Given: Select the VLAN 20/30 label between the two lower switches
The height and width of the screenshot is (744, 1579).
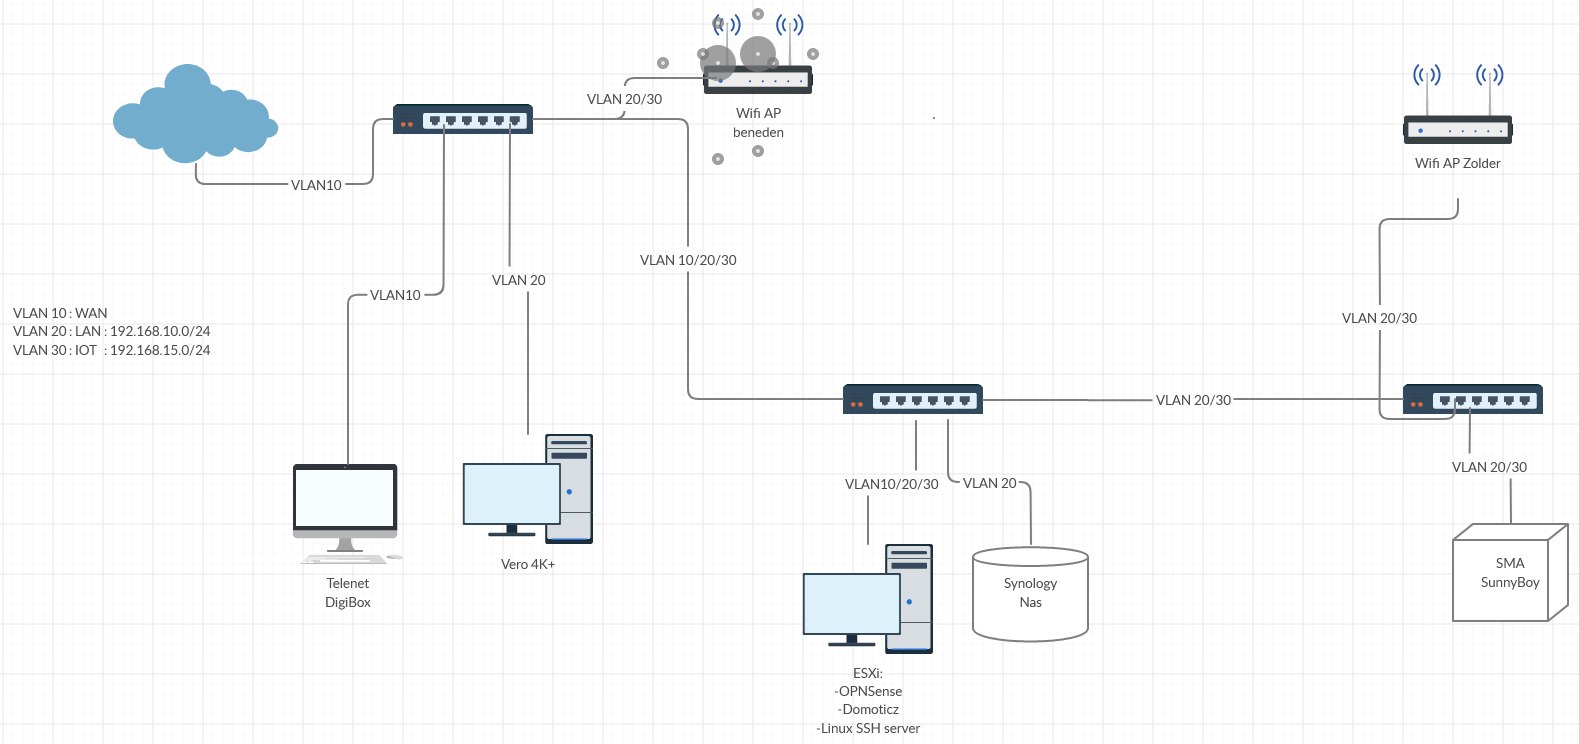Looking at the screenshot, I should pos(1193,400).
